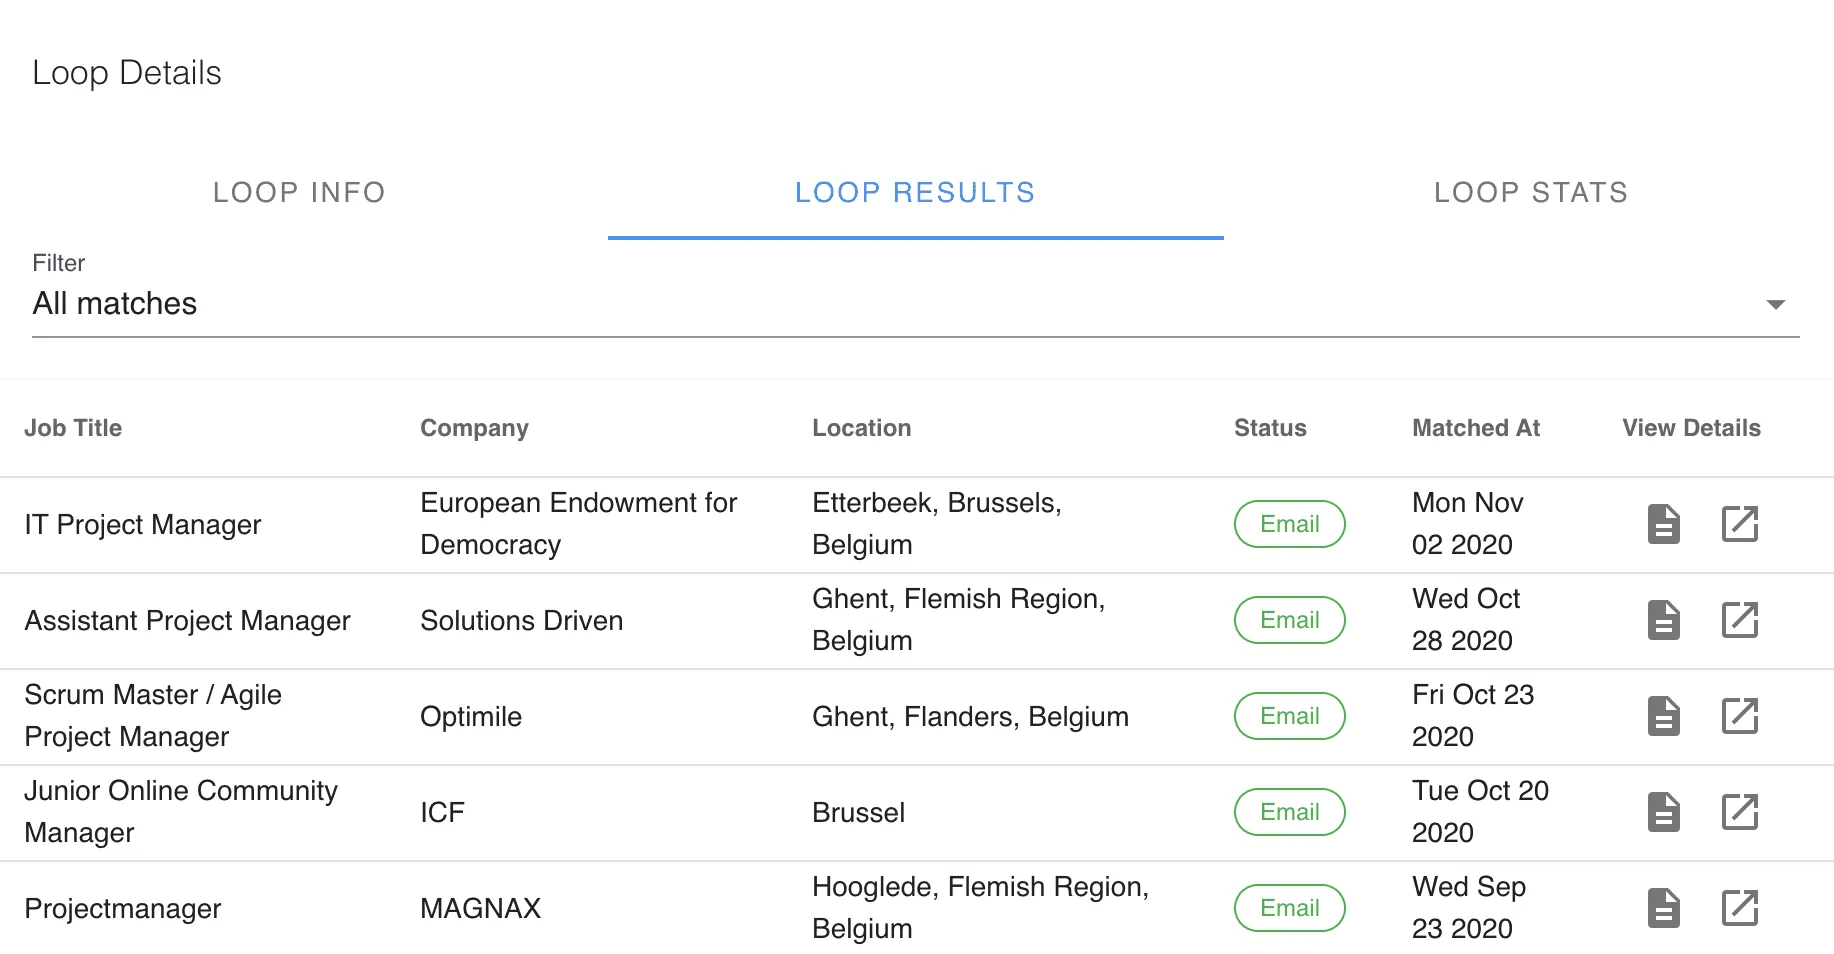The height and width of the screenshot is (954, 1834).
Task: Click Email status chip for MAGNAX row
Action: click(1289, 908)
